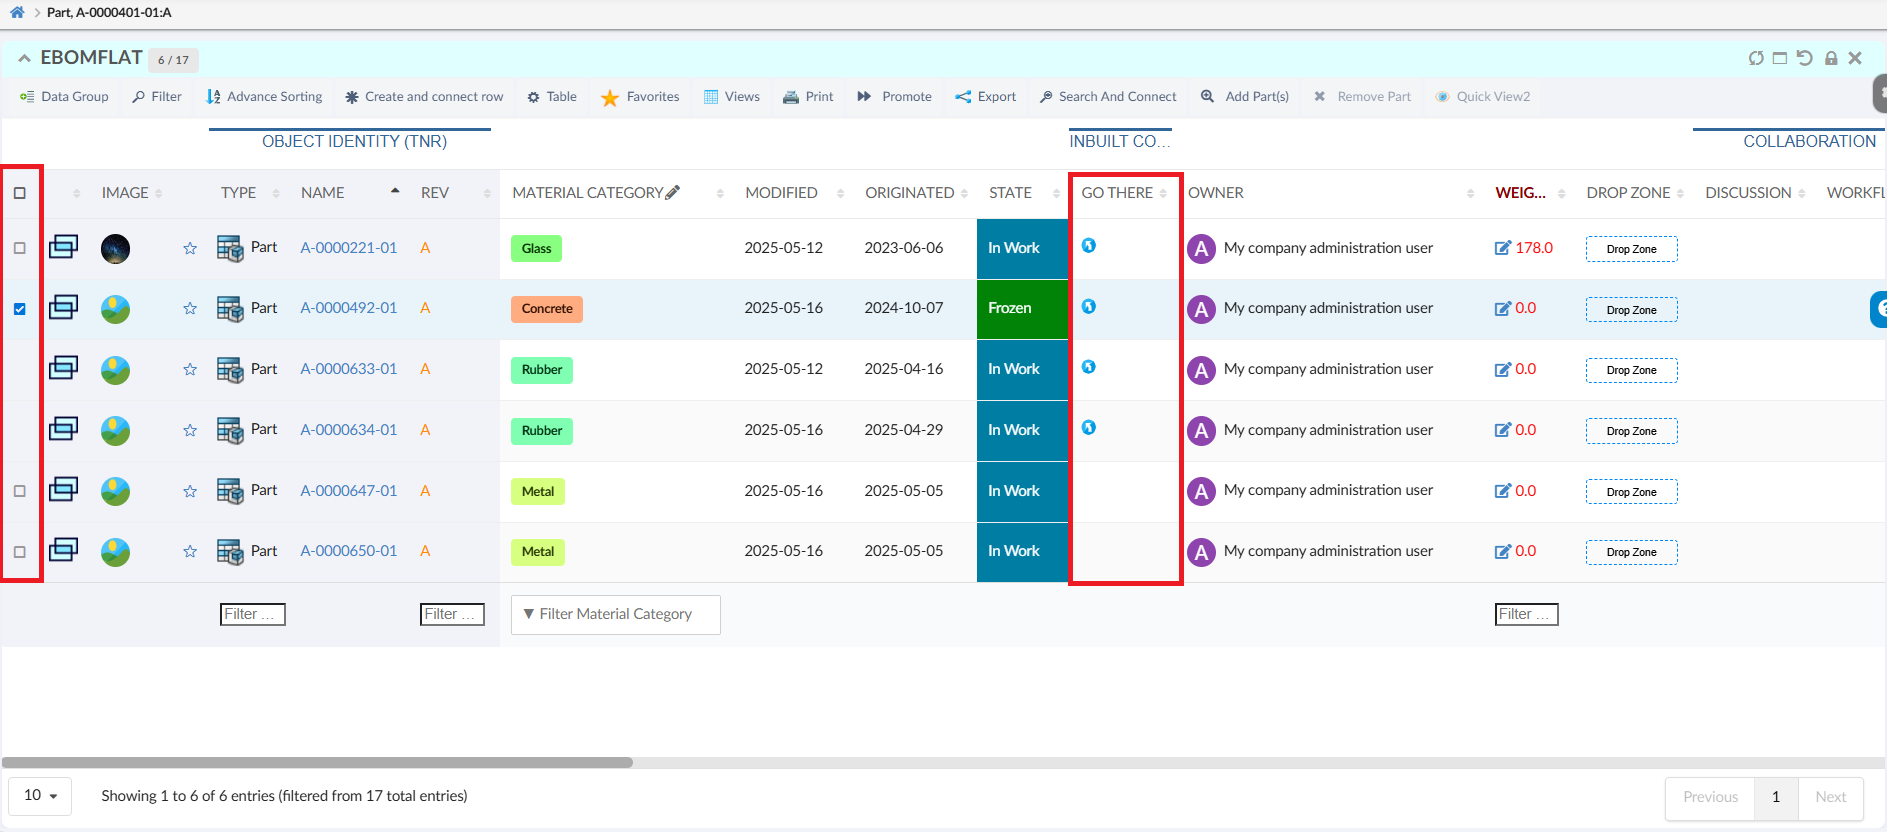
Task: Check the A-0000650-01 row checkbox
Action: (x=20, y=552)
